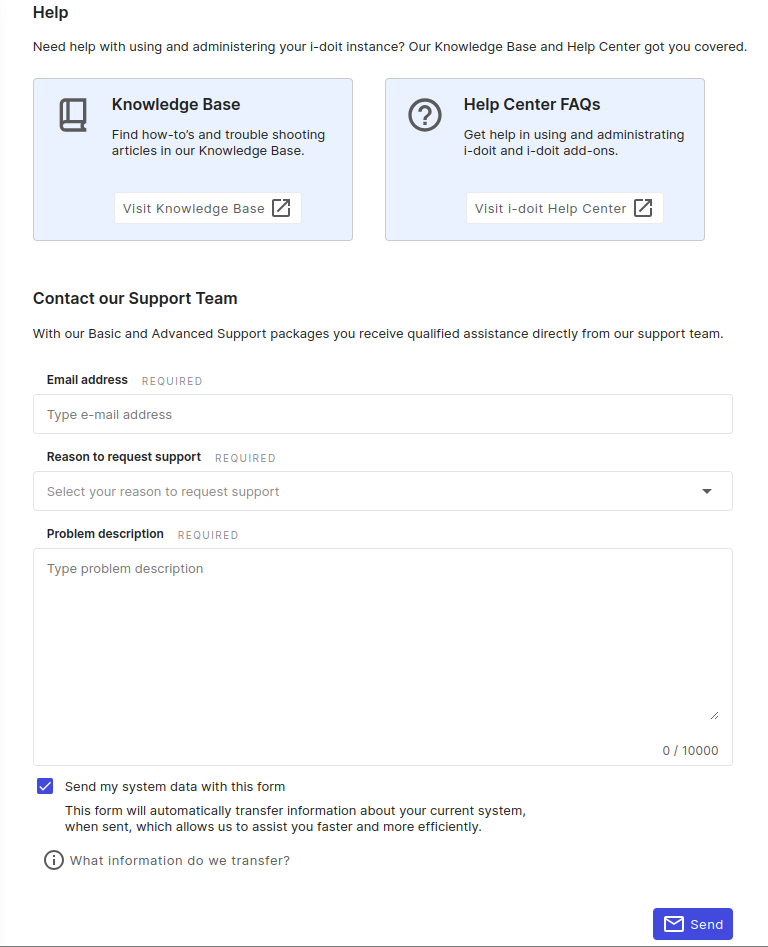Click the Help Center FAQs card heading
Viewport: 768px width, 947px height.
(x=532, y=104)
